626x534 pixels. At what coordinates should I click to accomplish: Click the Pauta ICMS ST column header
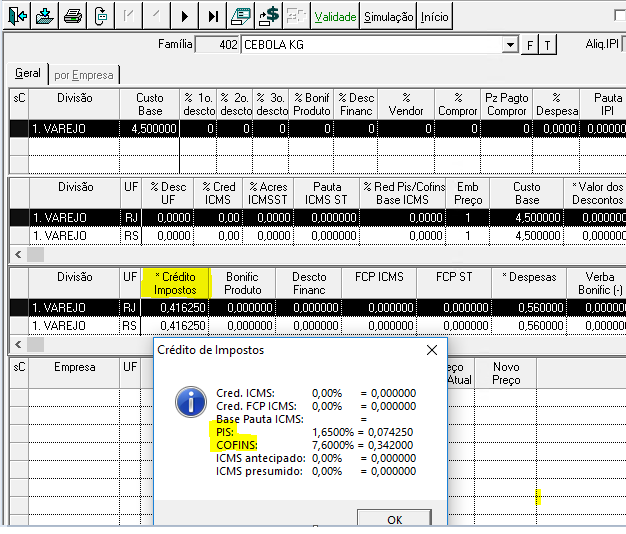point(327,193)
